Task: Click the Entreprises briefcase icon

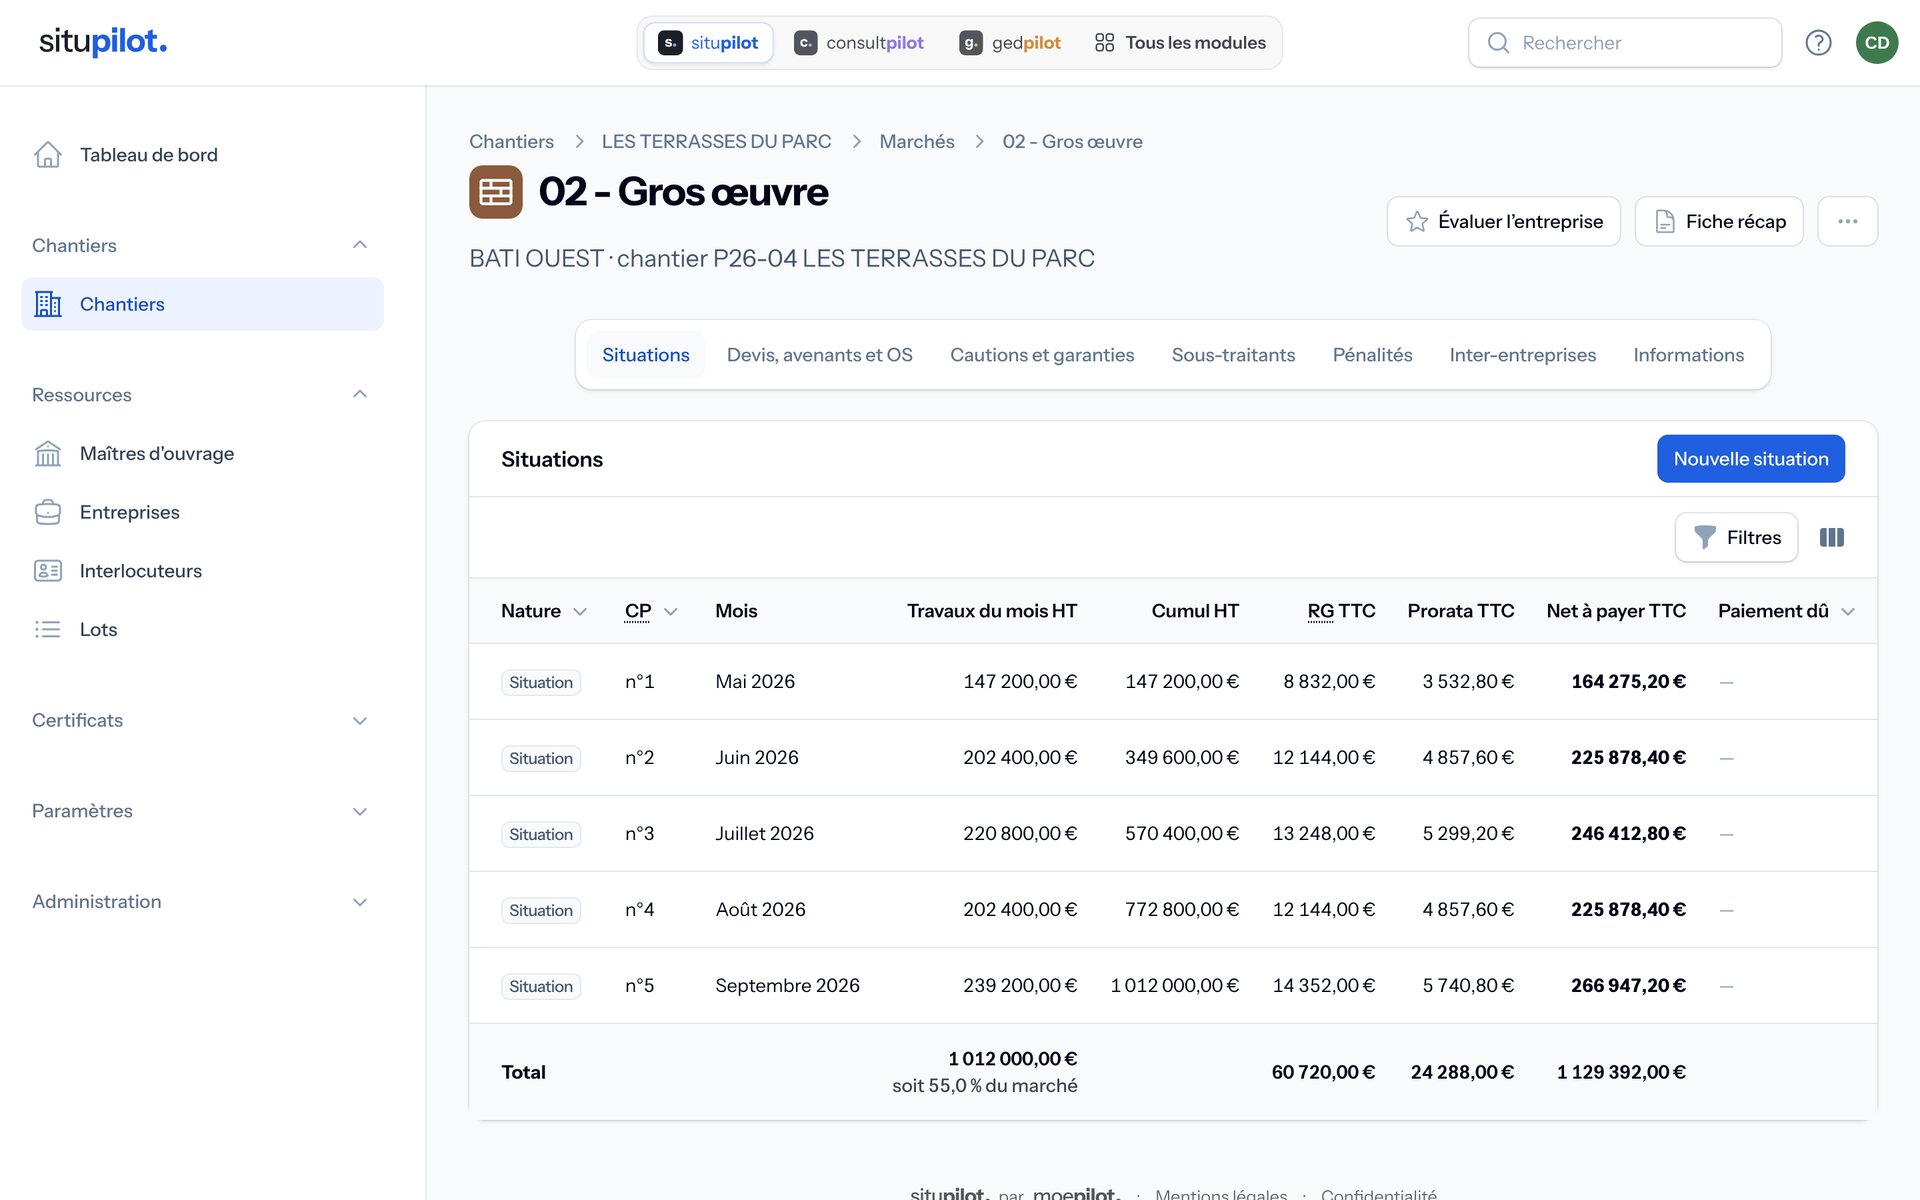Action: tap(48, 512)
